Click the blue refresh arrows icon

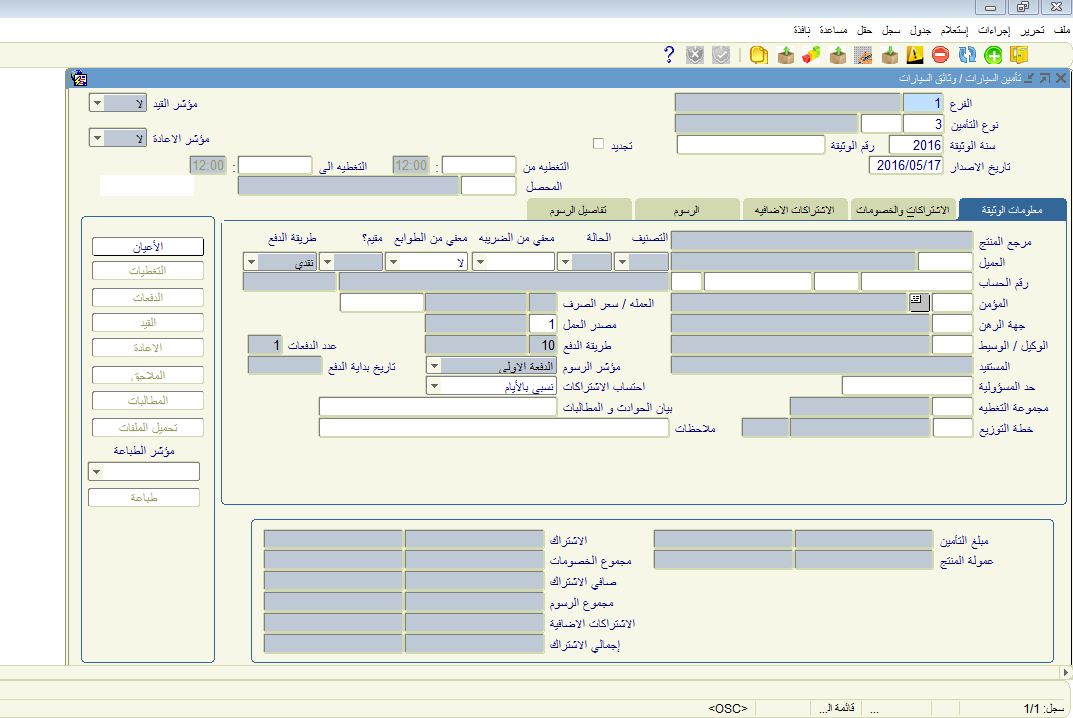(x=967, y=55)
